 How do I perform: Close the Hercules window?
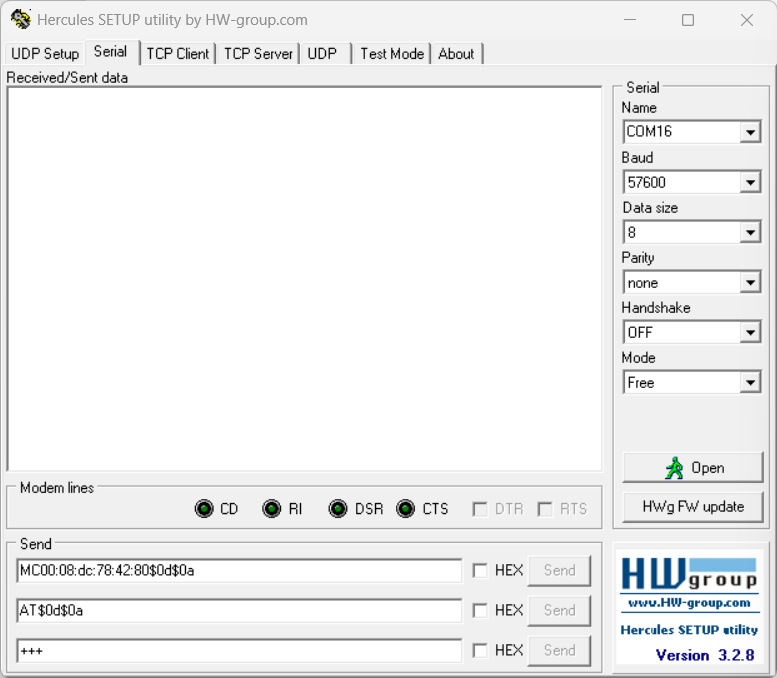(747, 20)
